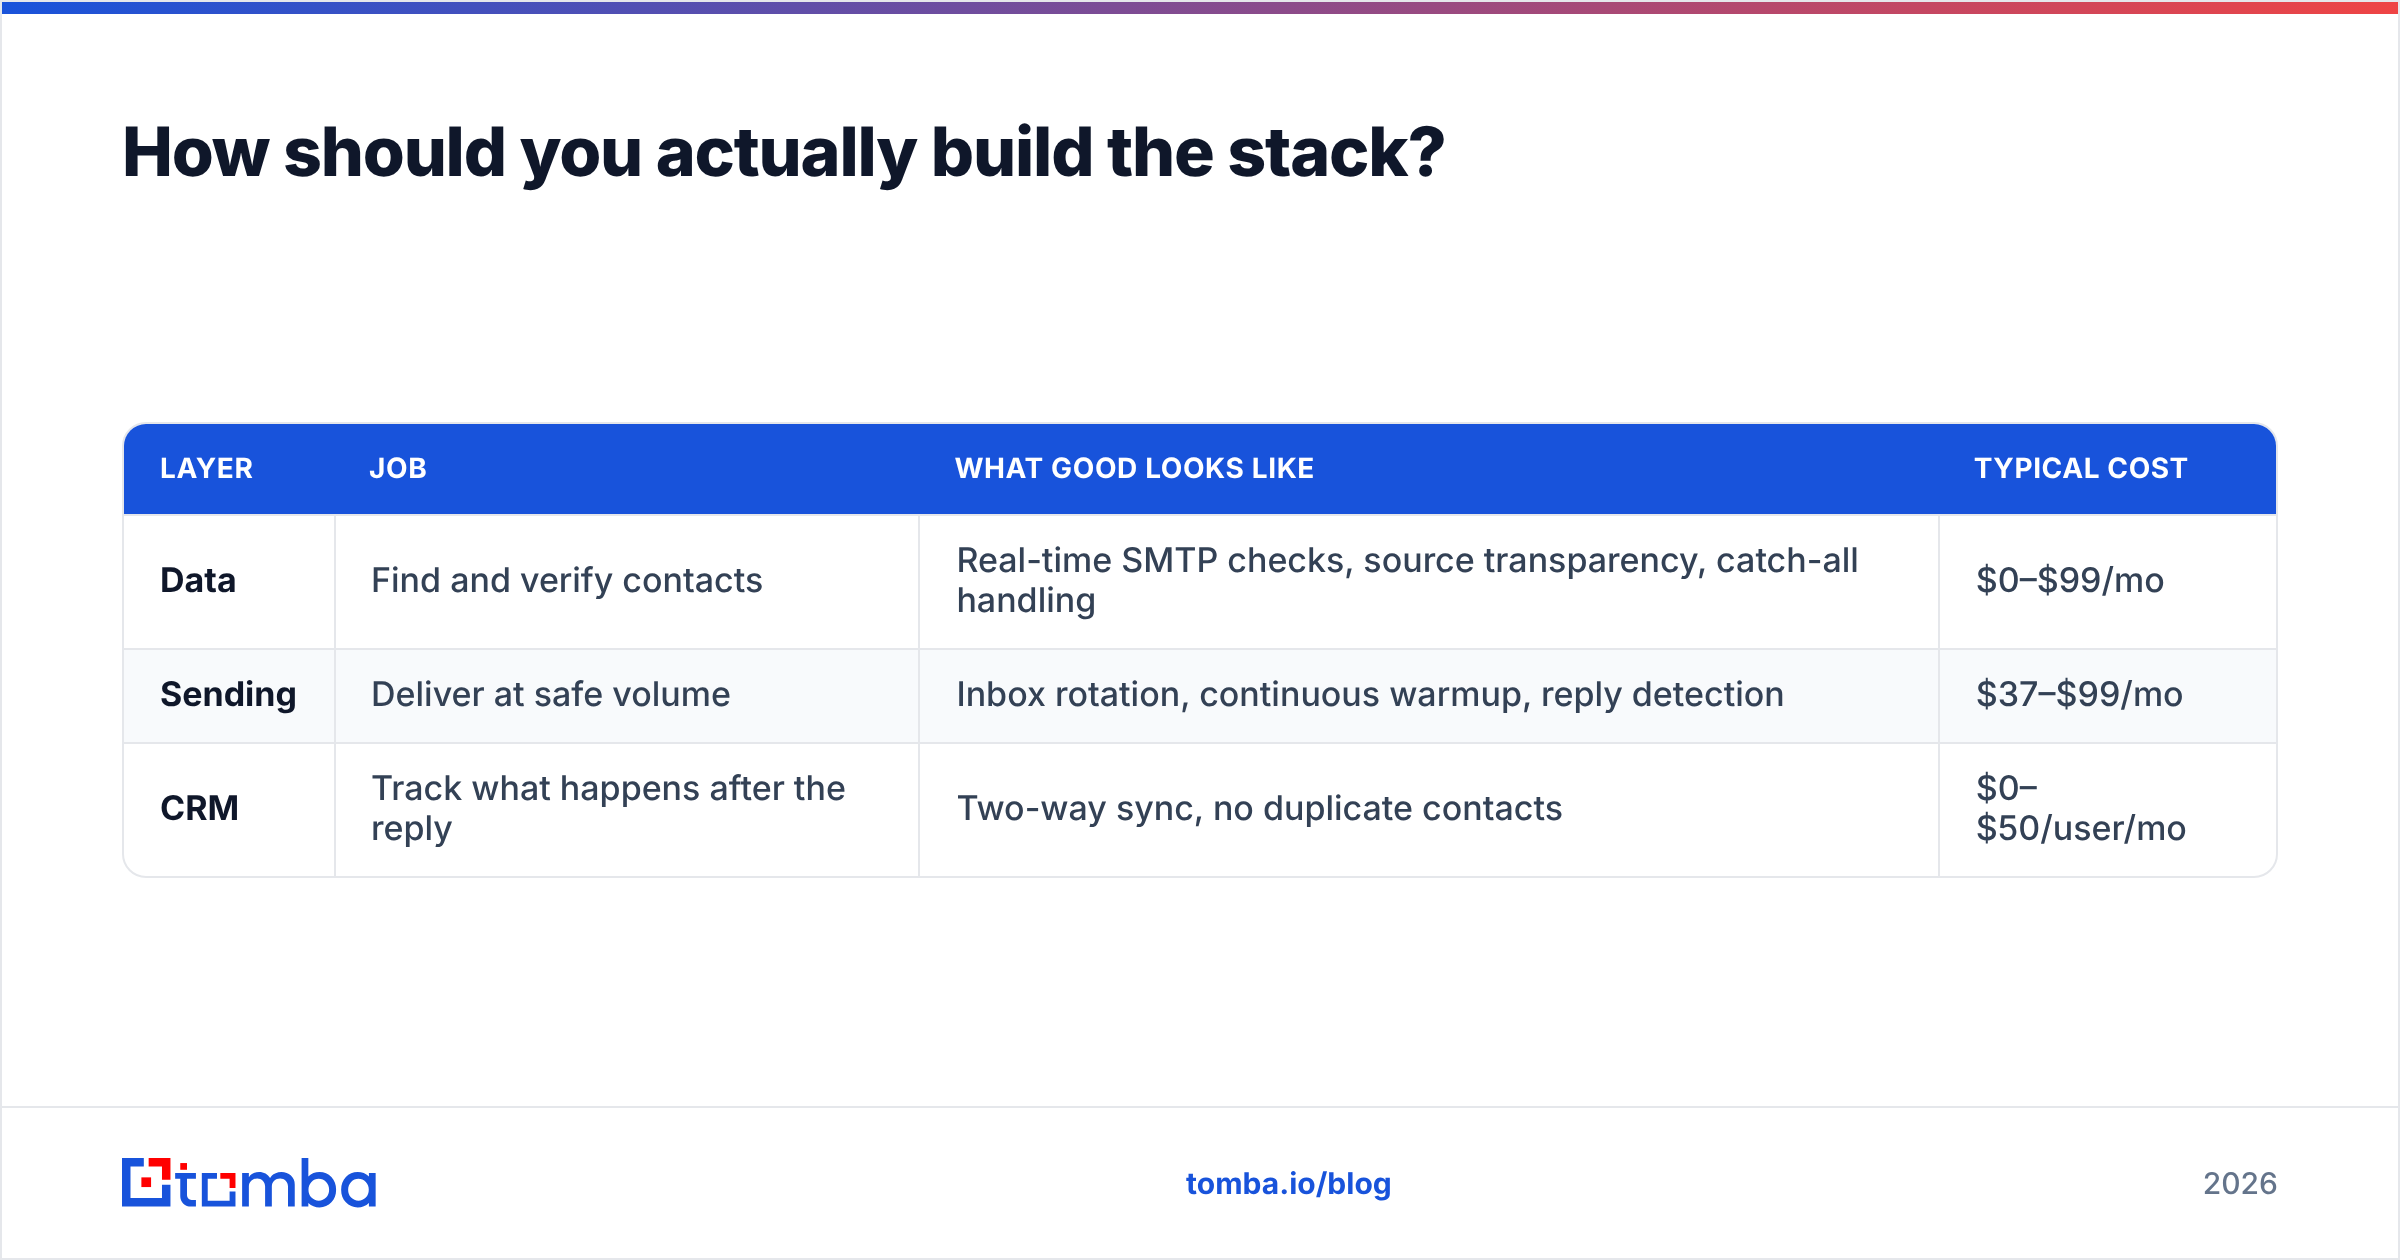Click 'Inbox rotation, continuous warmup' cell
2400x1260 pixels.
1429,695
